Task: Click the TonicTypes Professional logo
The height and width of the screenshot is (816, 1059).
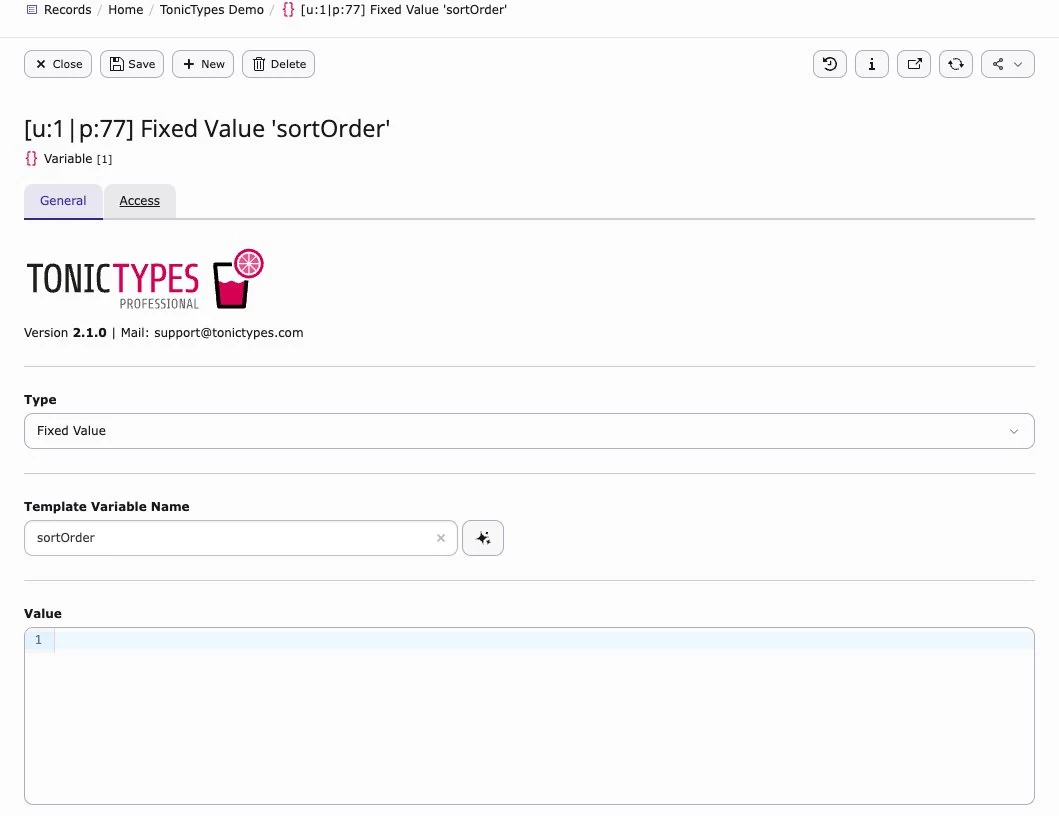Action: tap(145, 279)
